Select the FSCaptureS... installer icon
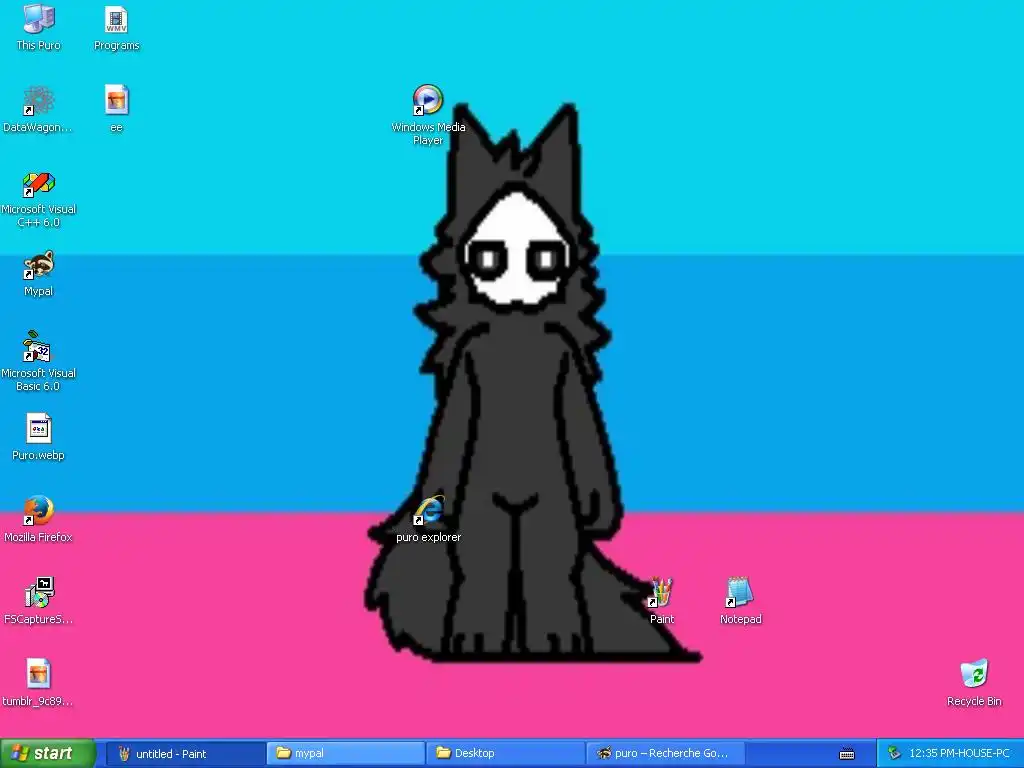The height and width of the screenshot is (768, 1024). (39, 601)
